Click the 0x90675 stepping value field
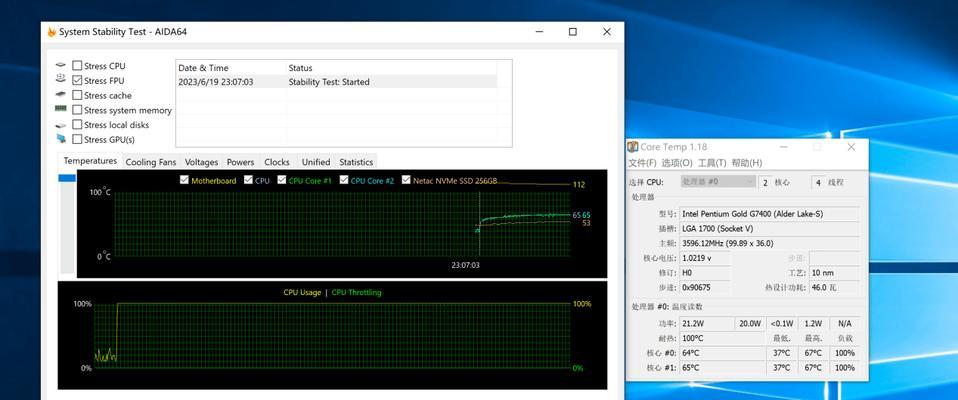Viewport: 958px width, 400px height. pos(704,288)
